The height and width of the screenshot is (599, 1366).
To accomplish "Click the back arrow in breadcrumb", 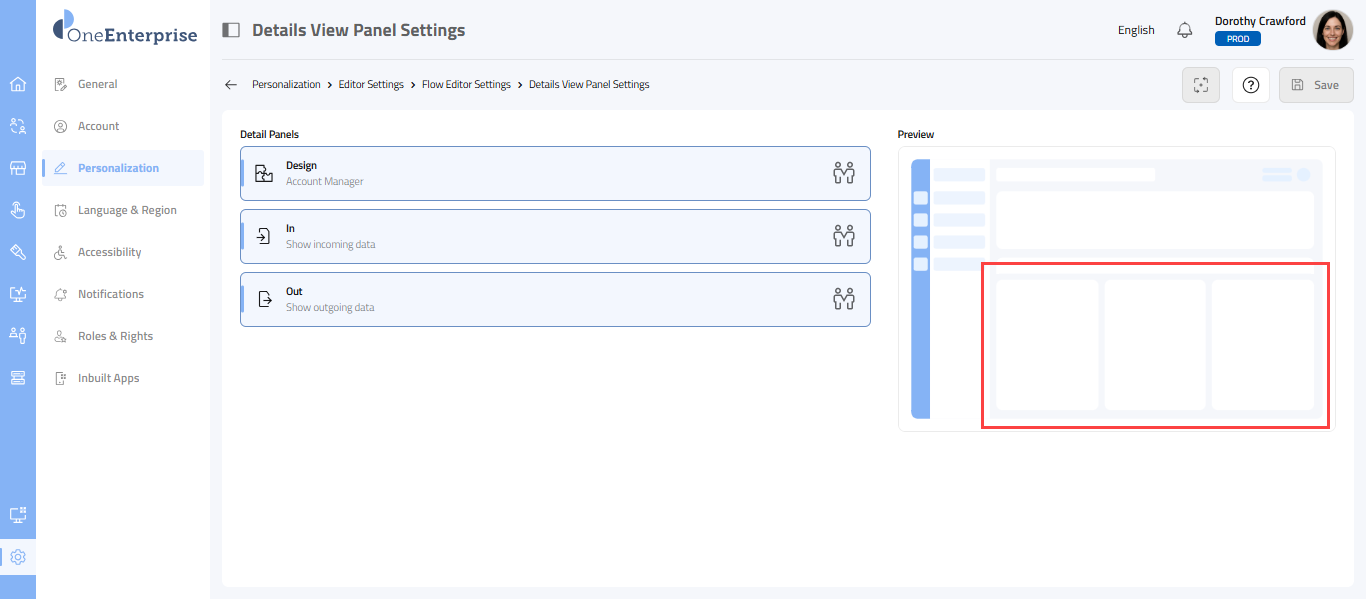I will point(231,85).
